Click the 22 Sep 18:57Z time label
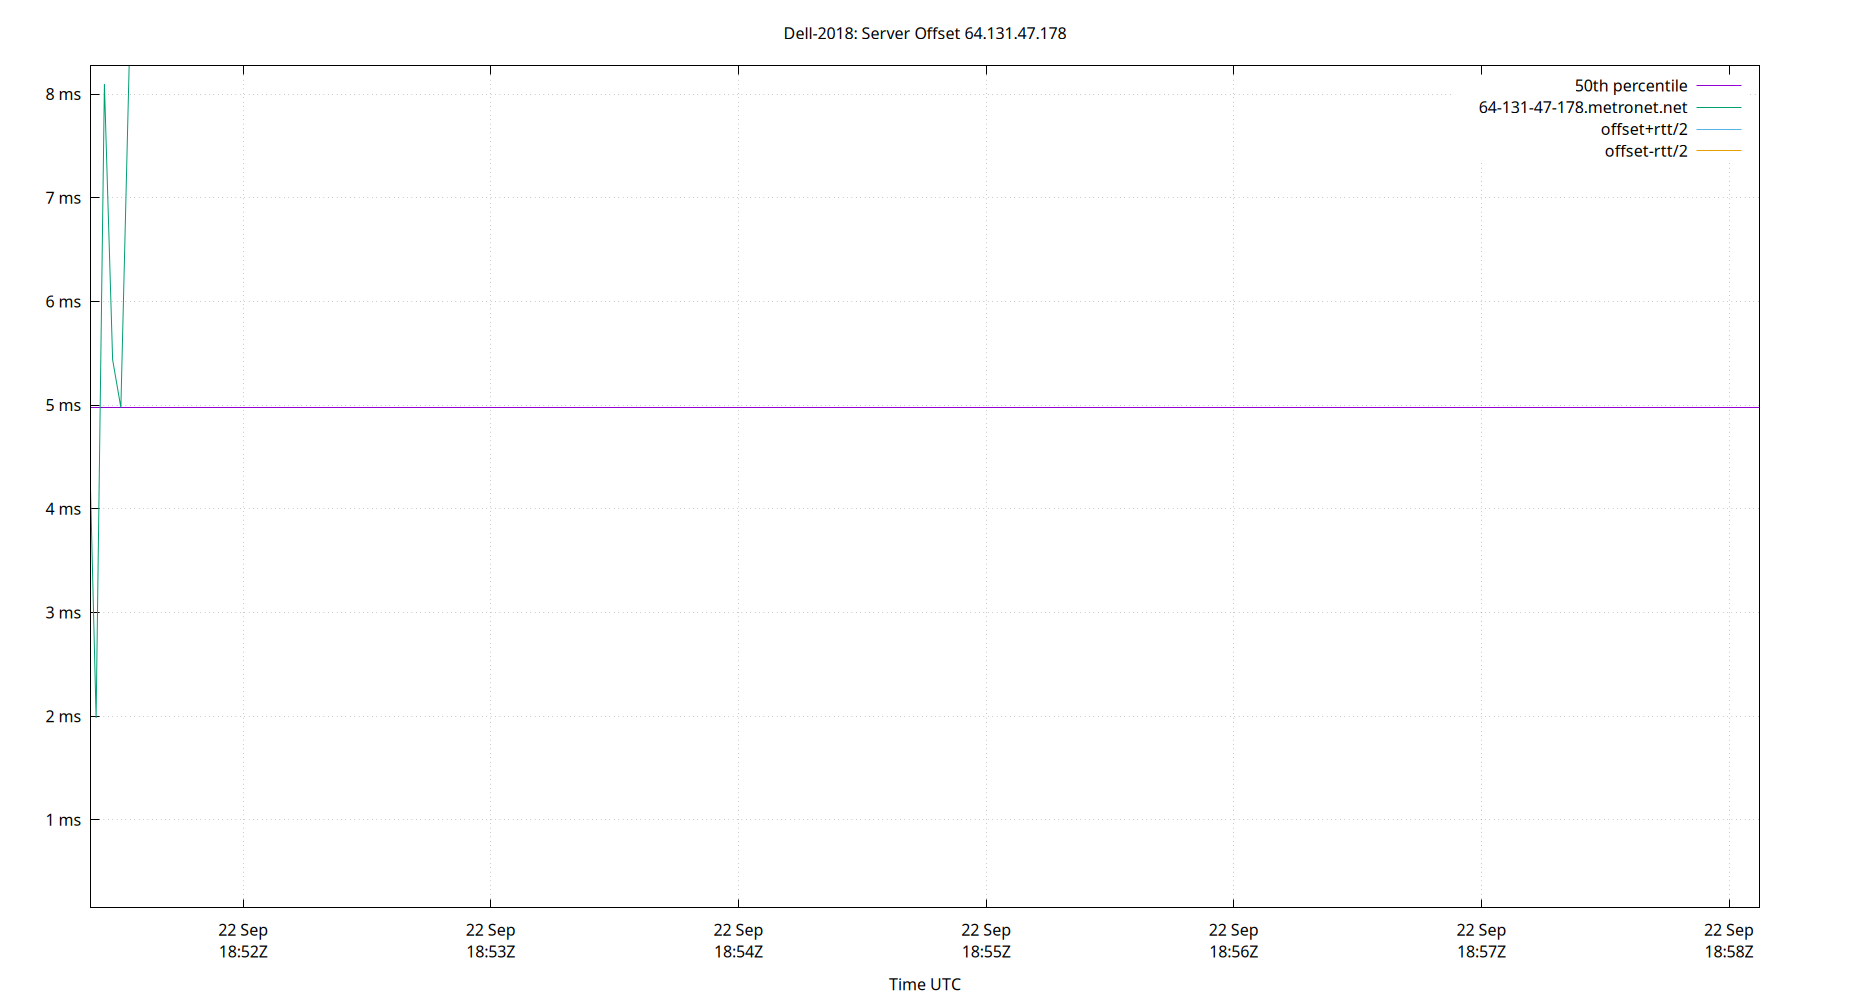1850x1000 pixels. click(1481, 941)
